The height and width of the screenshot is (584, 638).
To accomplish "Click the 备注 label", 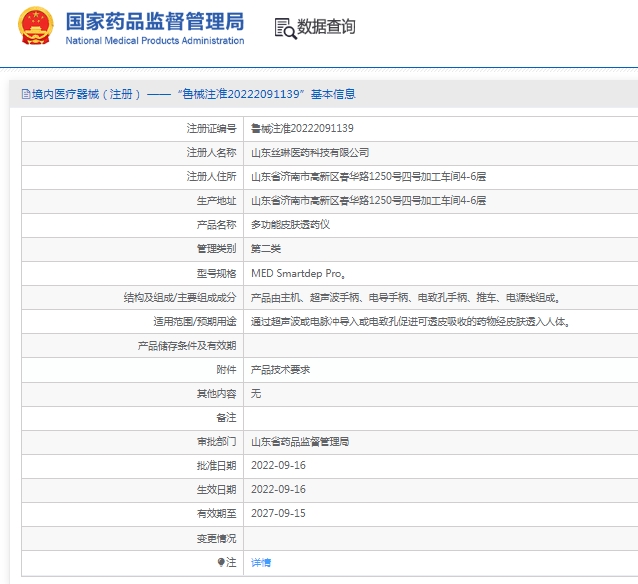I will pyautogui.click(x=226, y=418).
